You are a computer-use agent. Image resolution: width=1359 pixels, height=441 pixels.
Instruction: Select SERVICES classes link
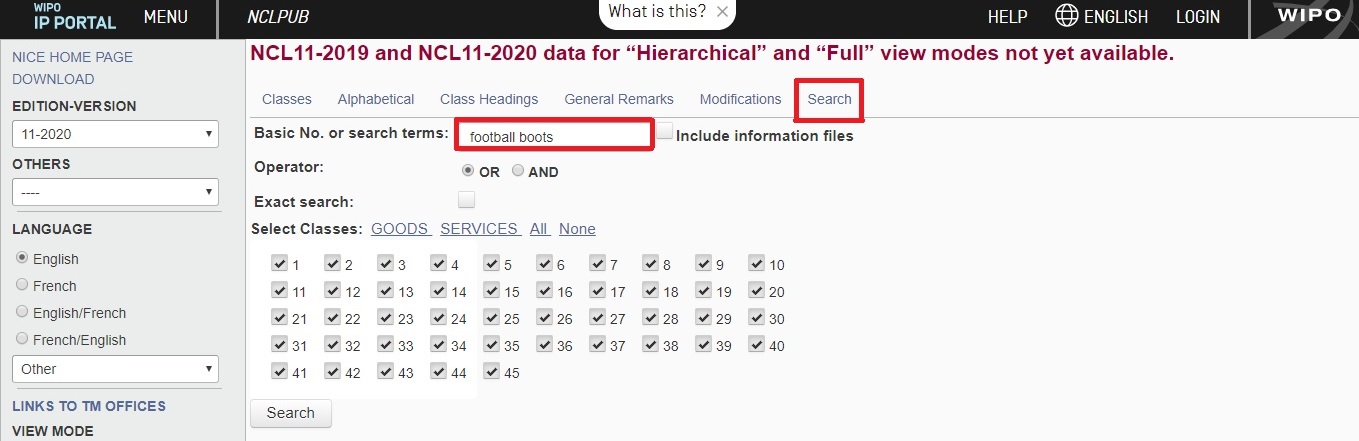coord(479,229)
